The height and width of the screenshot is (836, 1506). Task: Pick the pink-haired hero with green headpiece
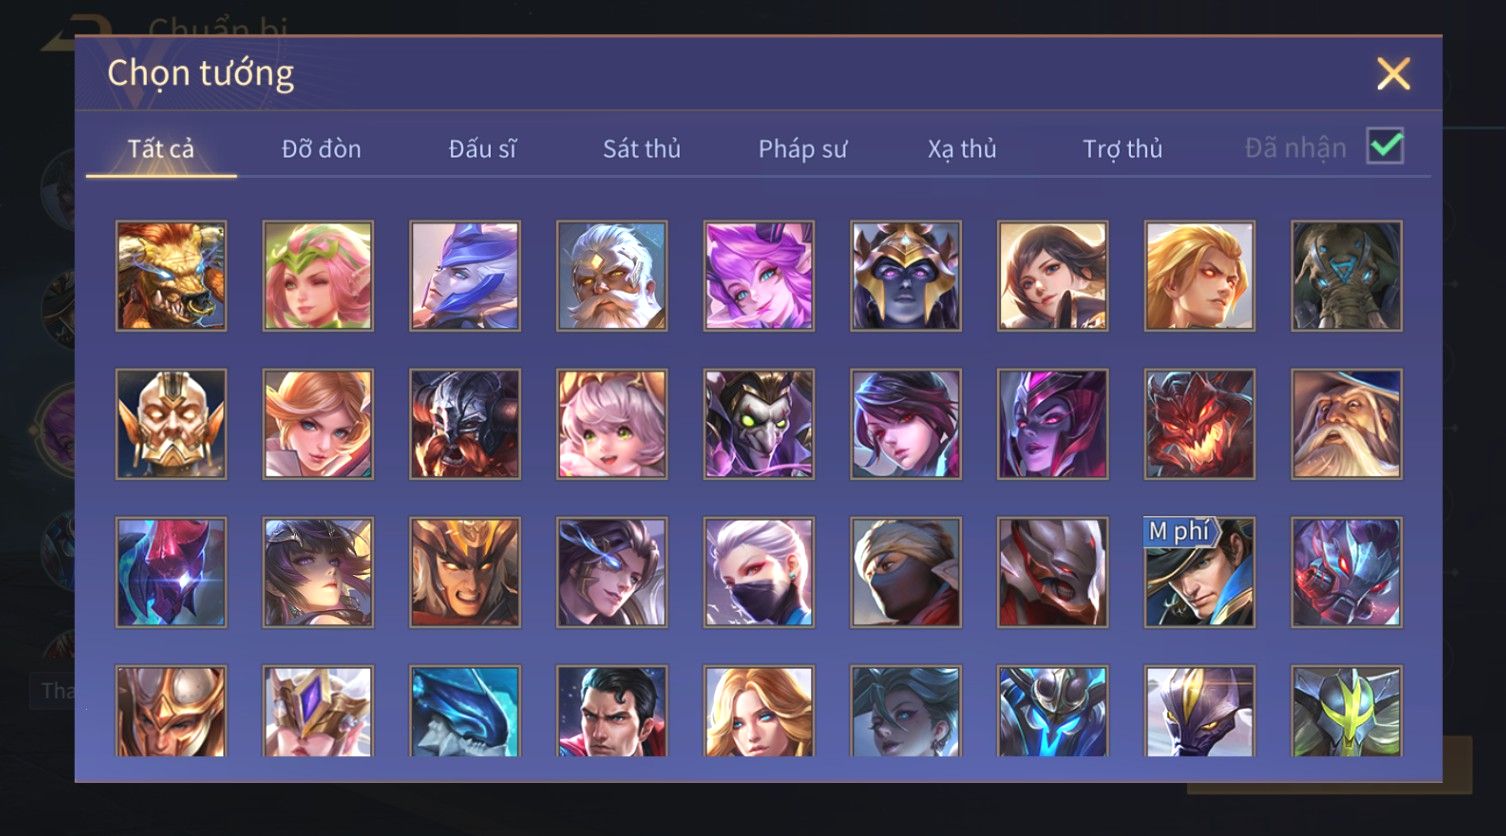click(318, 276)
